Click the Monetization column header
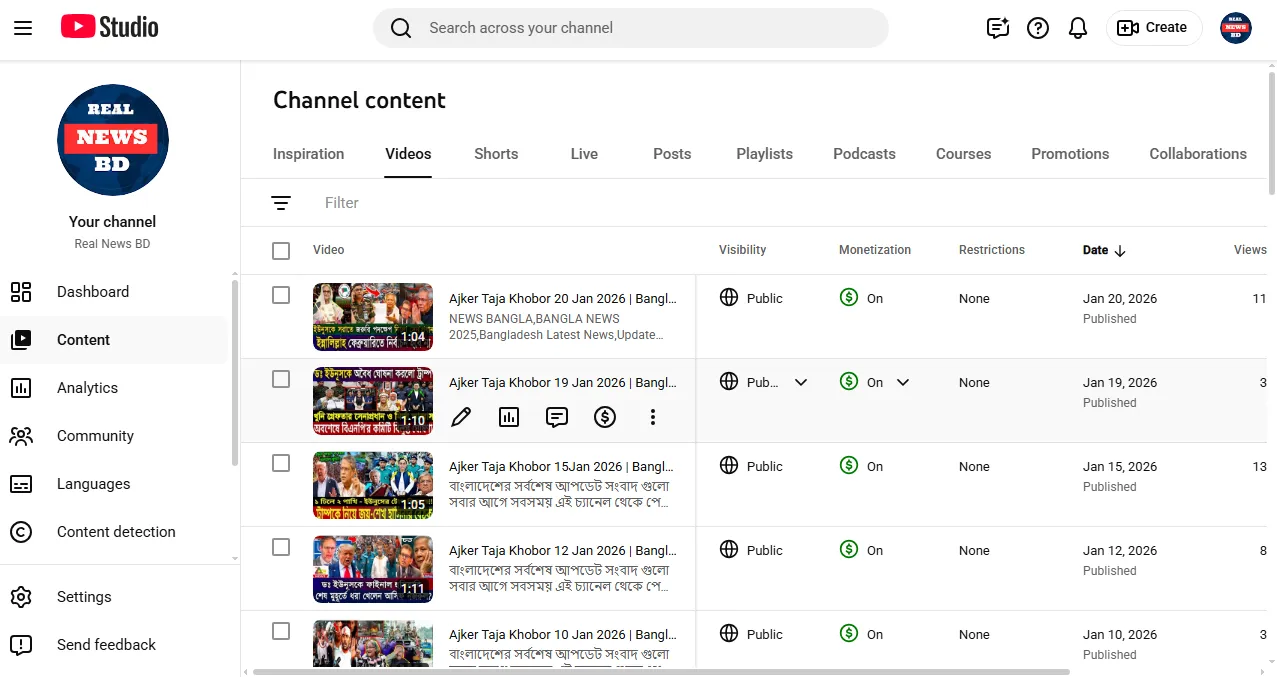Image resolution: width=1277 pixels, height=677 pixels. coord(875,250)
